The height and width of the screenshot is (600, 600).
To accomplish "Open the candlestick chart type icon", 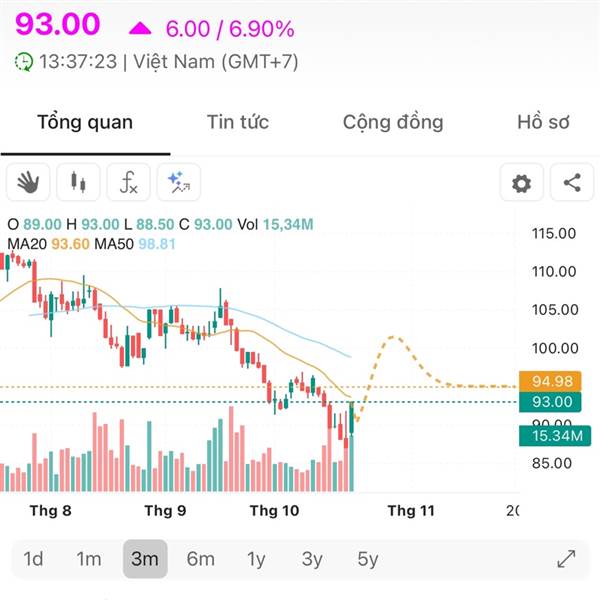I will click(78, 183).
